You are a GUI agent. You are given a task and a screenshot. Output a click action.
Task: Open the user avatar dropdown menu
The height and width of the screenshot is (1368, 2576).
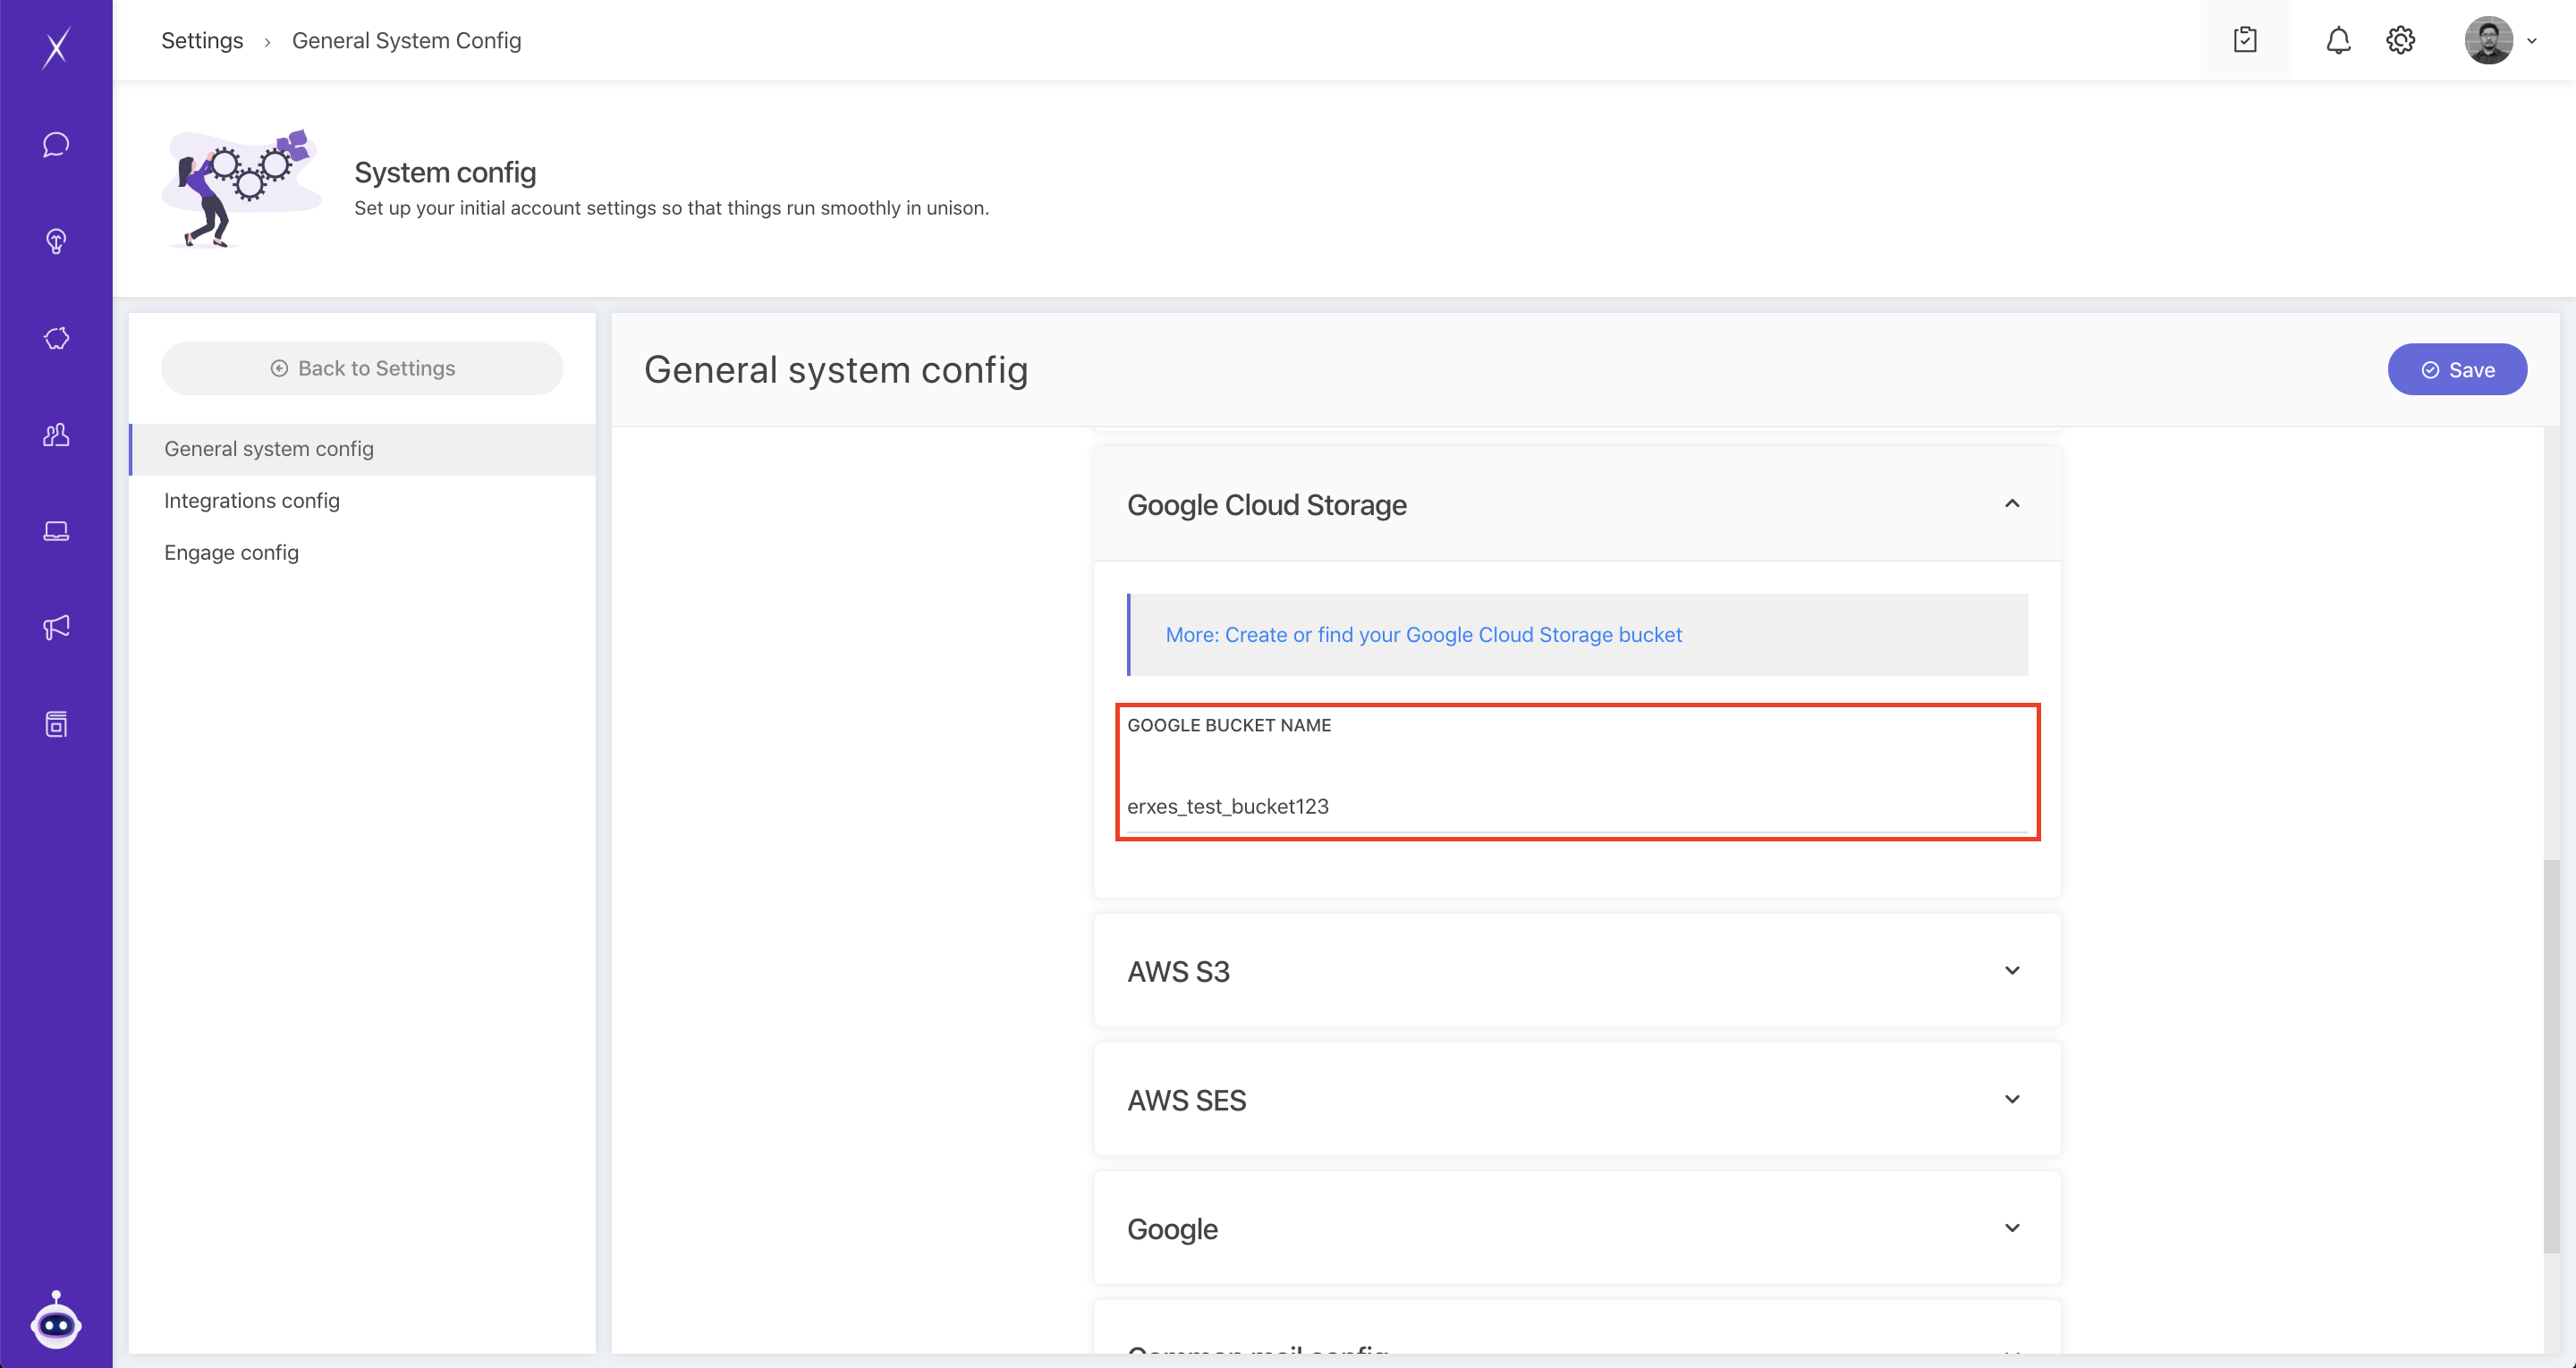(x=2500, y=40)
